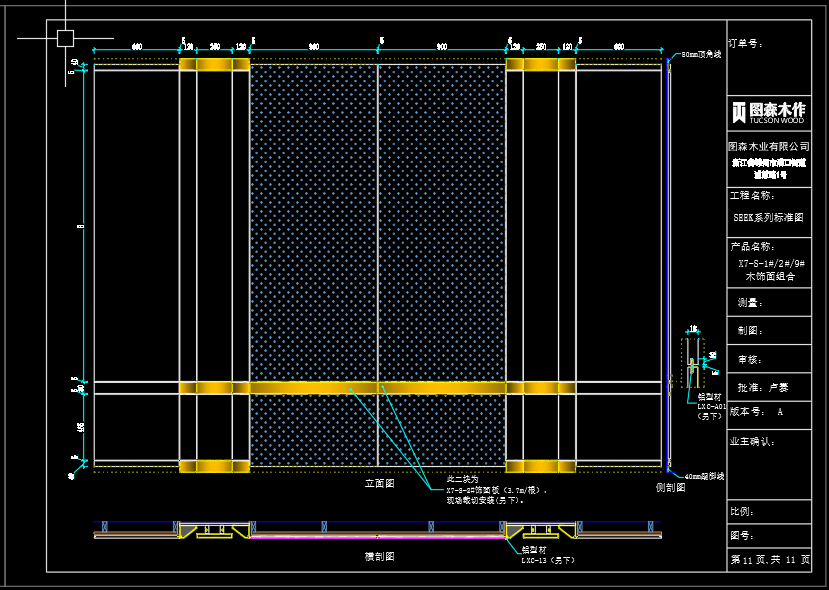Select the LXC-A01 aluminum profile detail
The height and width of the screenshot is (590, 829).
(692, 368)
